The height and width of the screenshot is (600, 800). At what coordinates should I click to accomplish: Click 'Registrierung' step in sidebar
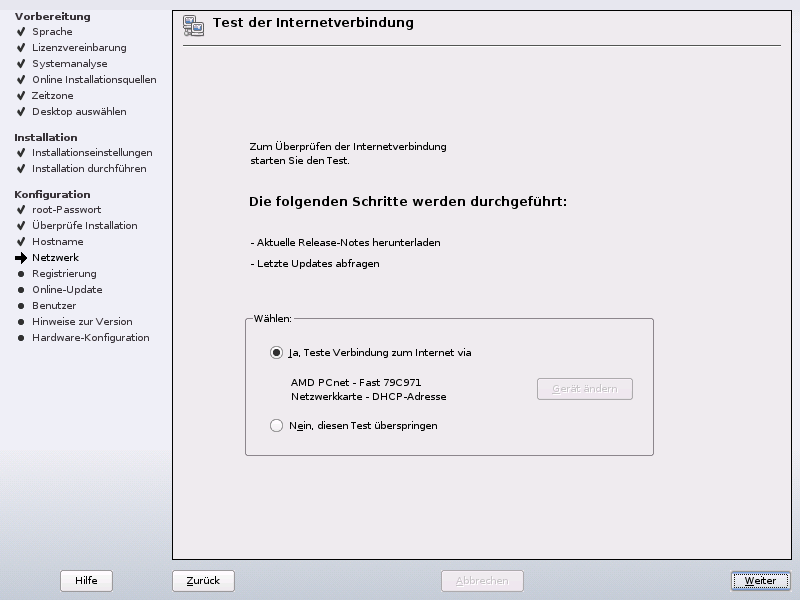coord(64,273)
